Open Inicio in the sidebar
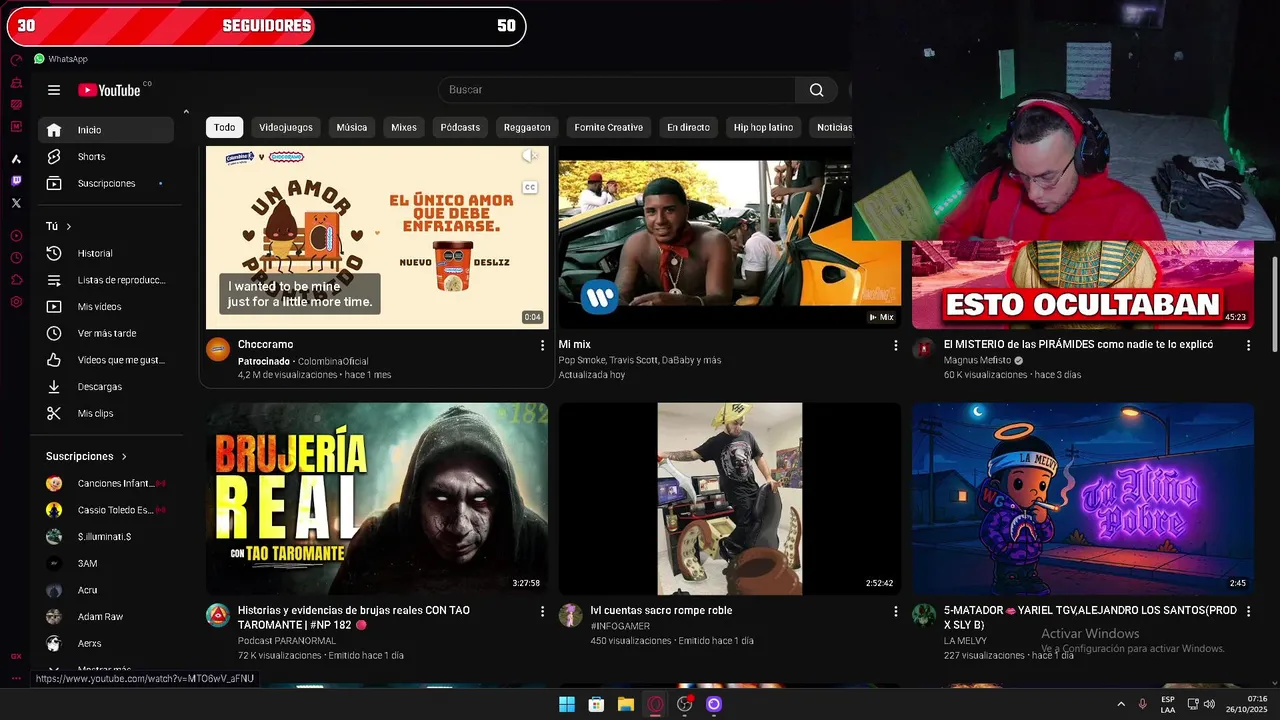 [106, 130]
